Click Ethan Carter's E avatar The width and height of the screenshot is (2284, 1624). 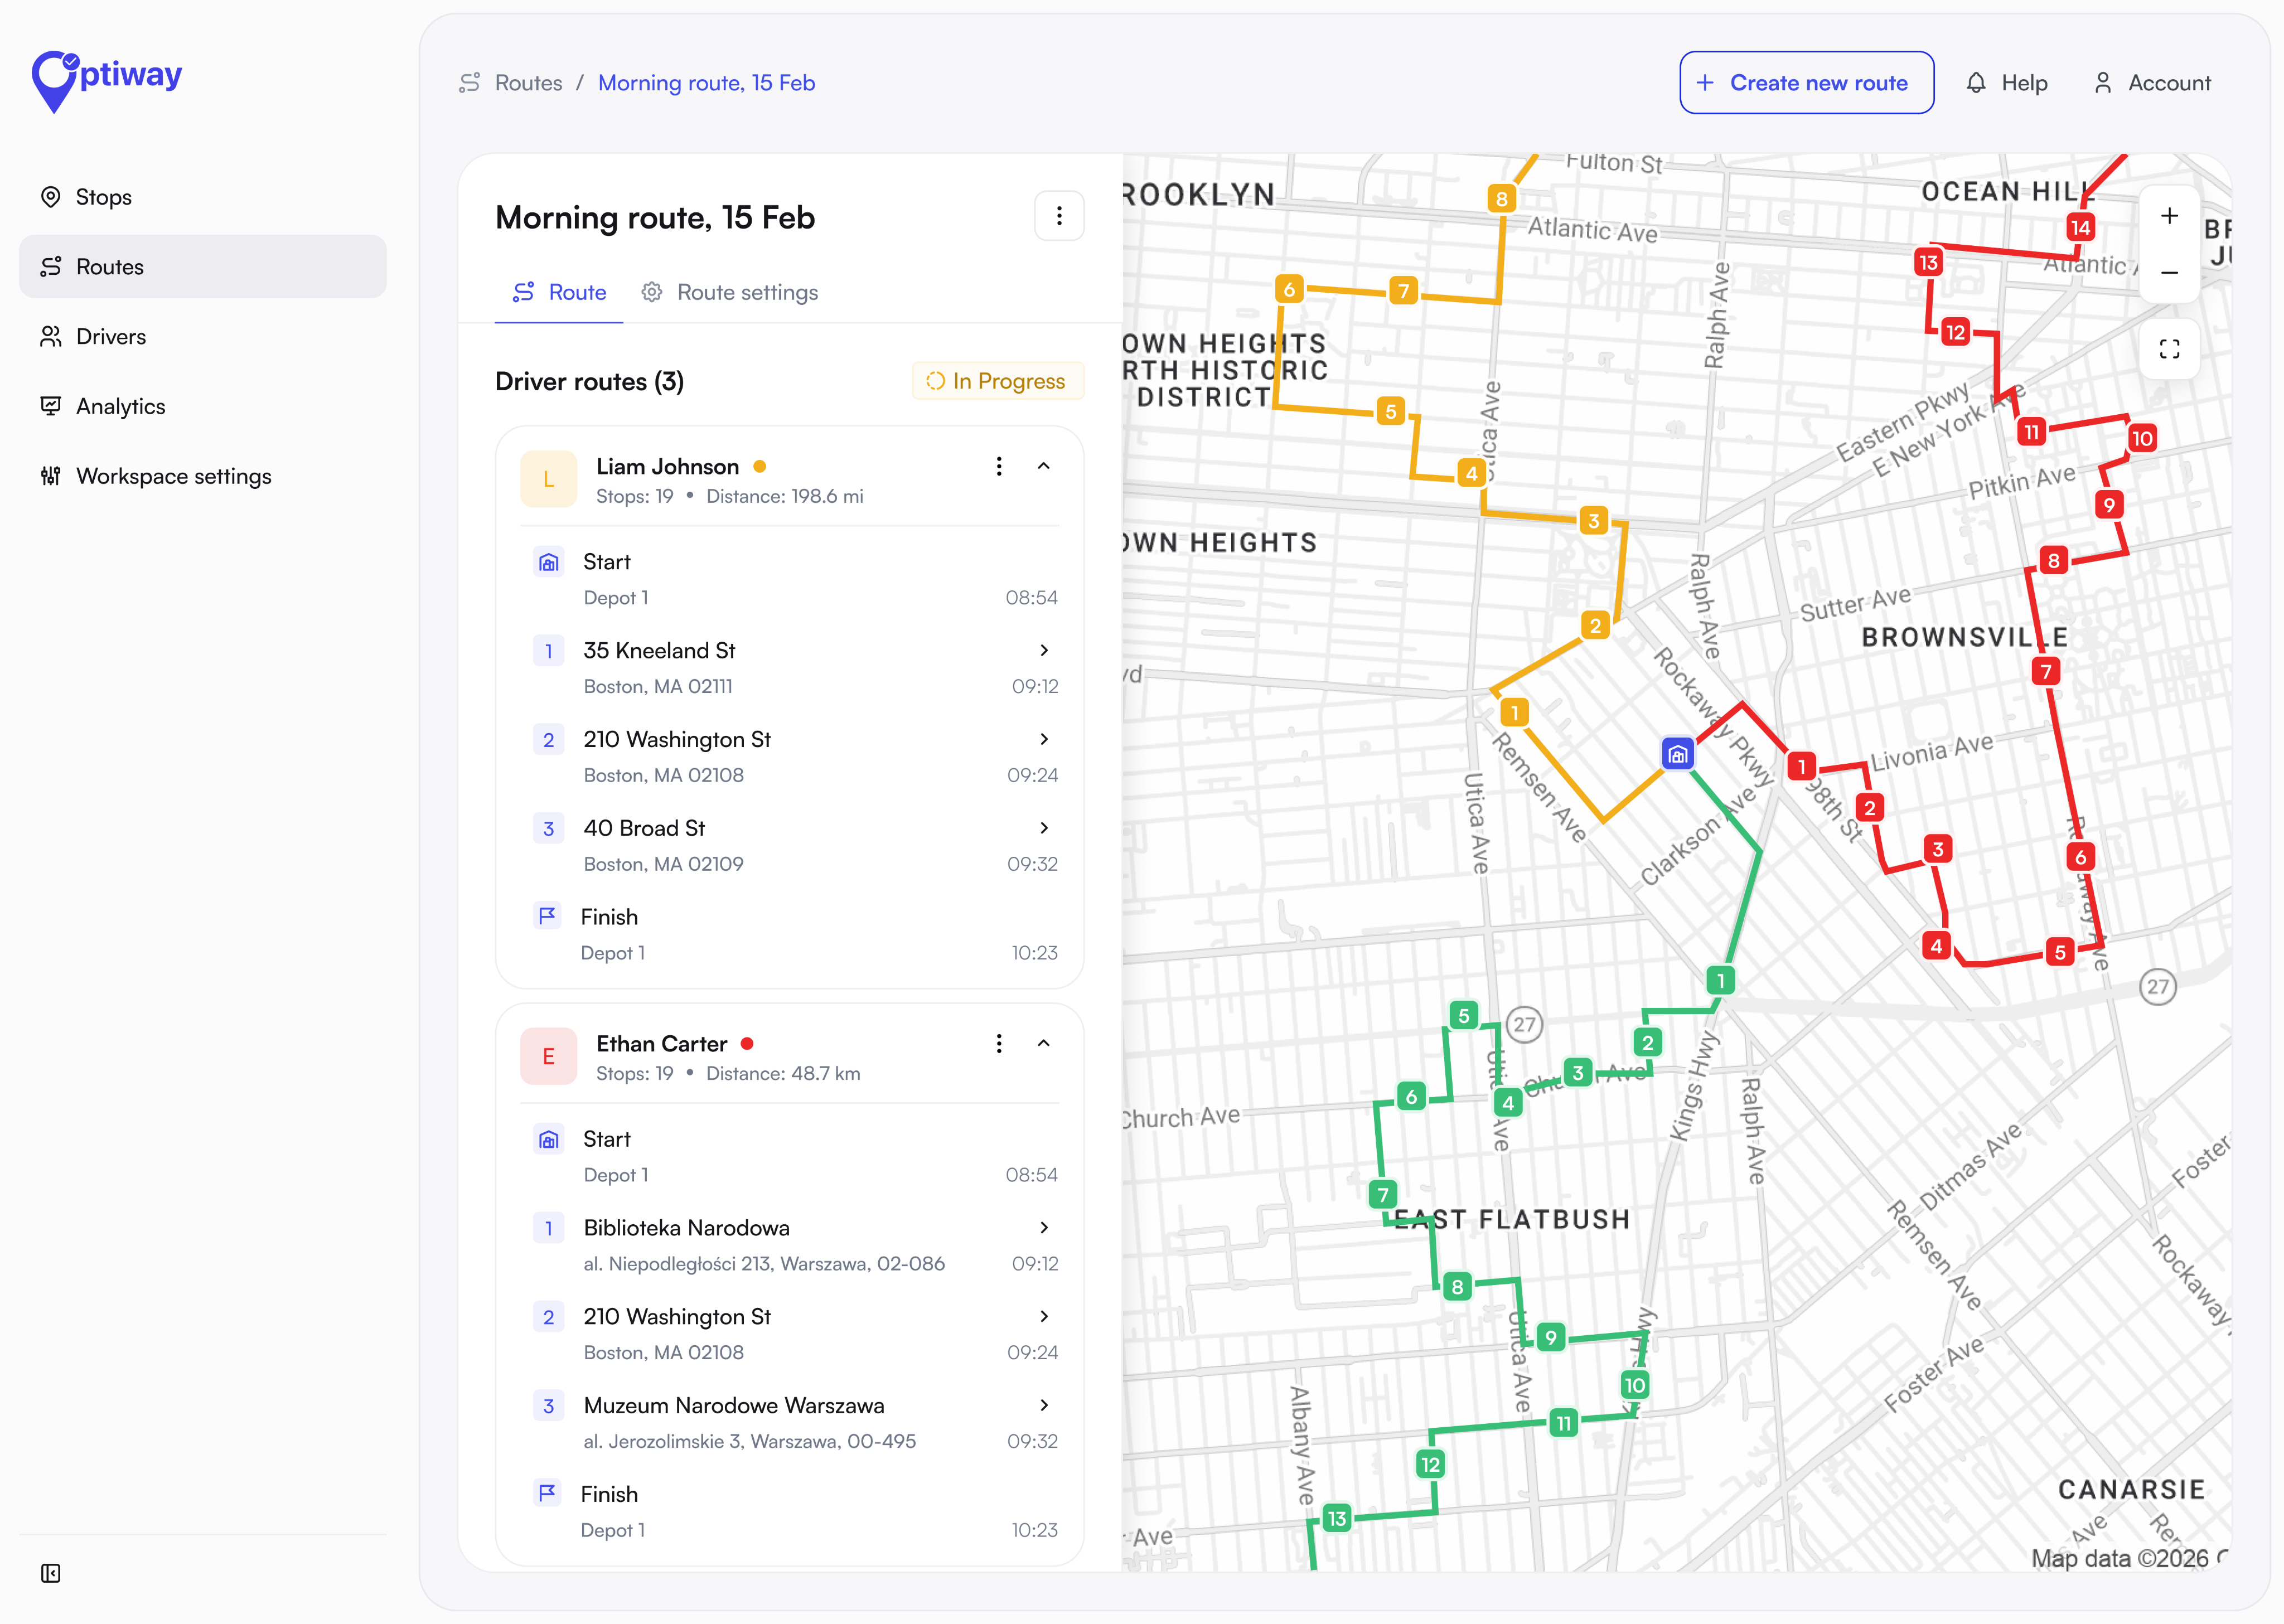coord(548,1056)
